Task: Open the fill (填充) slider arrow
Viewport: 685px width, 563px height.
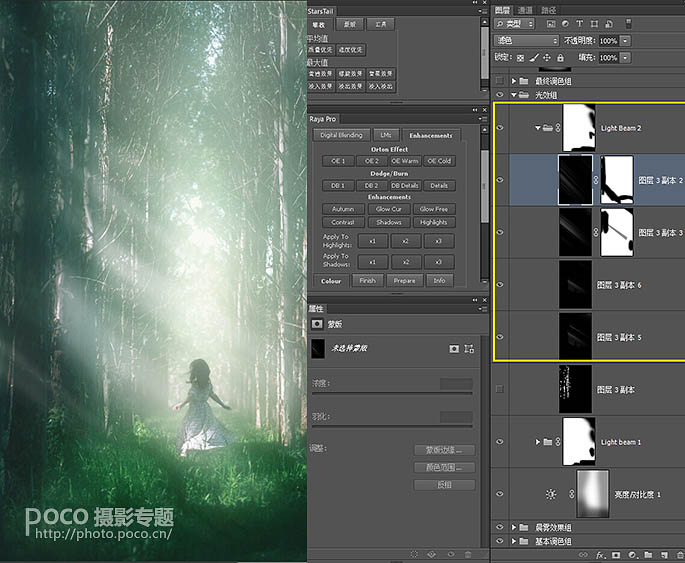Action: tap(626, 58)
